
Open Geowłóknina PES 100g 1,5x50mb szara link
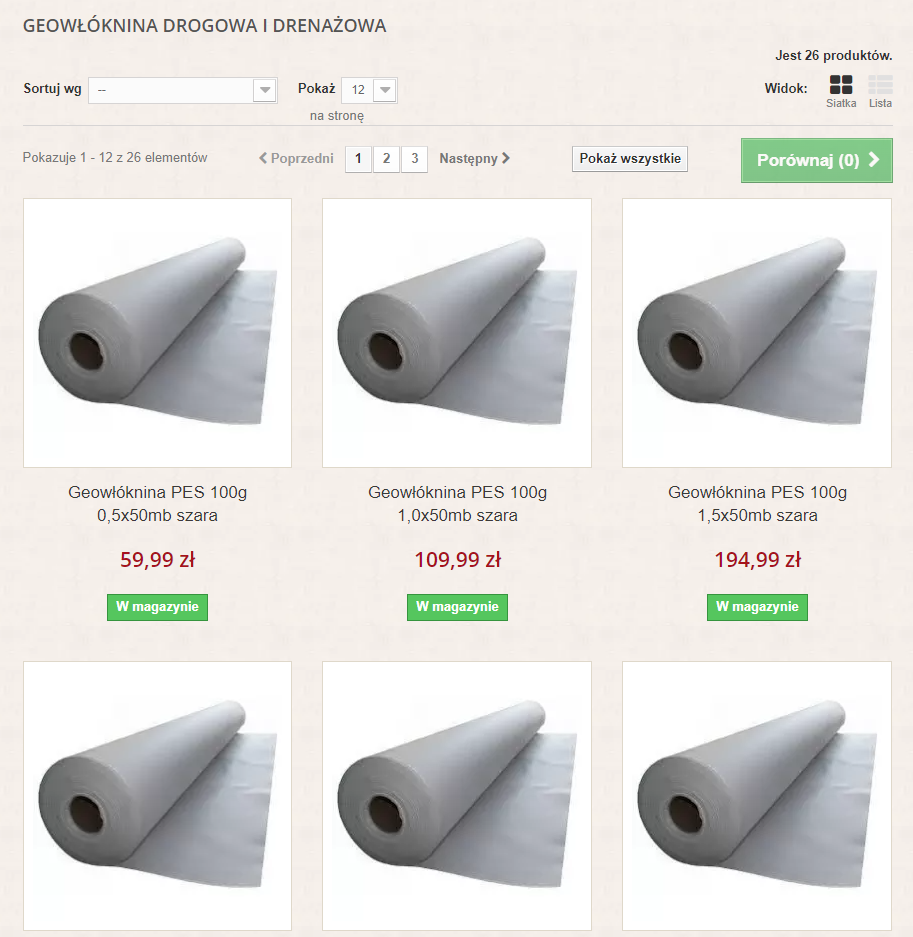point(757,504)
